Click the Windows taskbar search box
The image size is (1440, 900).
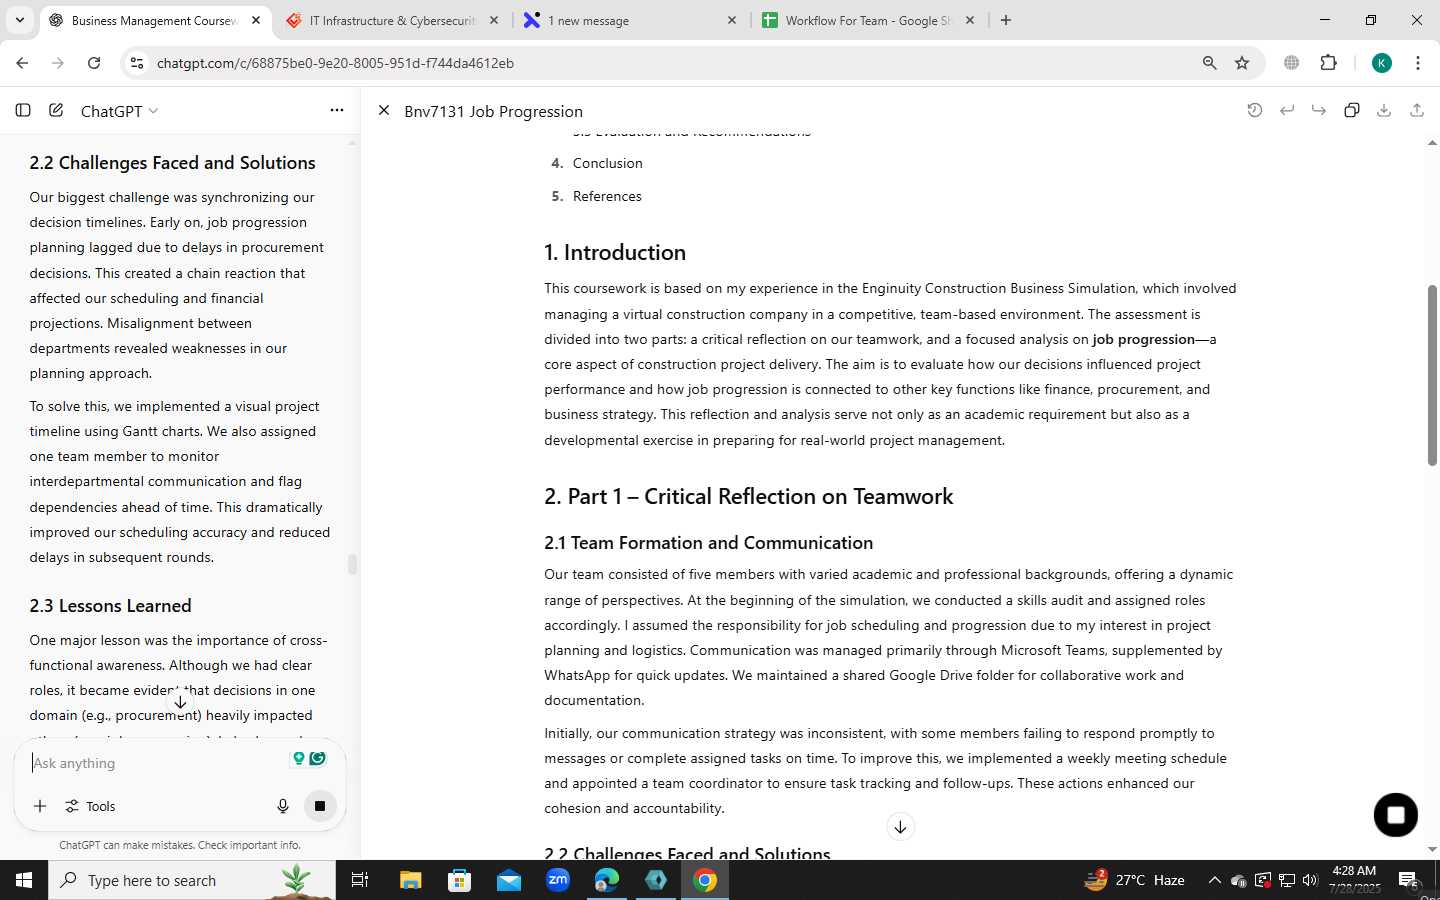tap(192, 880)
